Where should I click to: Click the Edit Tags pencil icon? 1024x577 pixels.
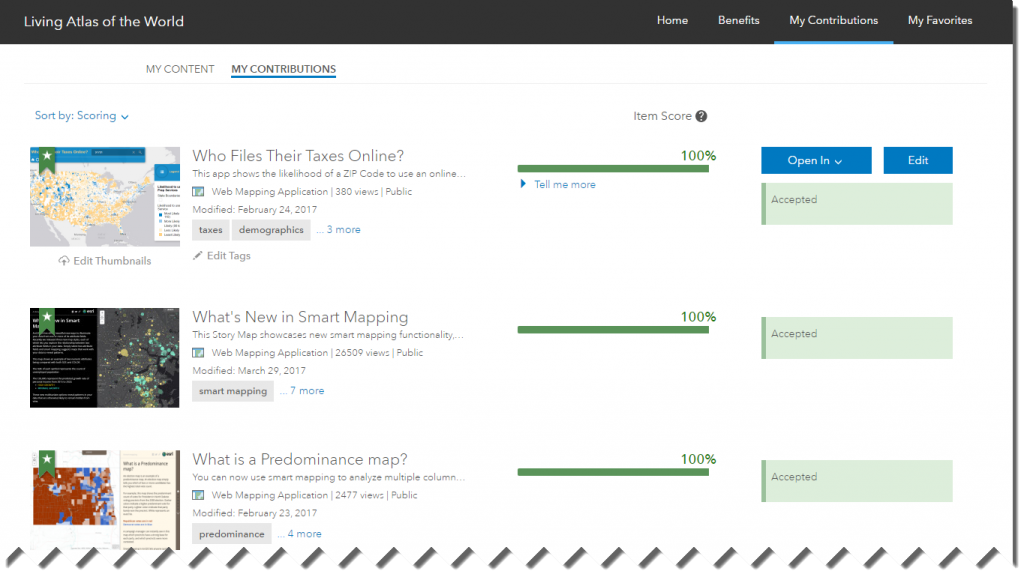(x=197, y=255)
